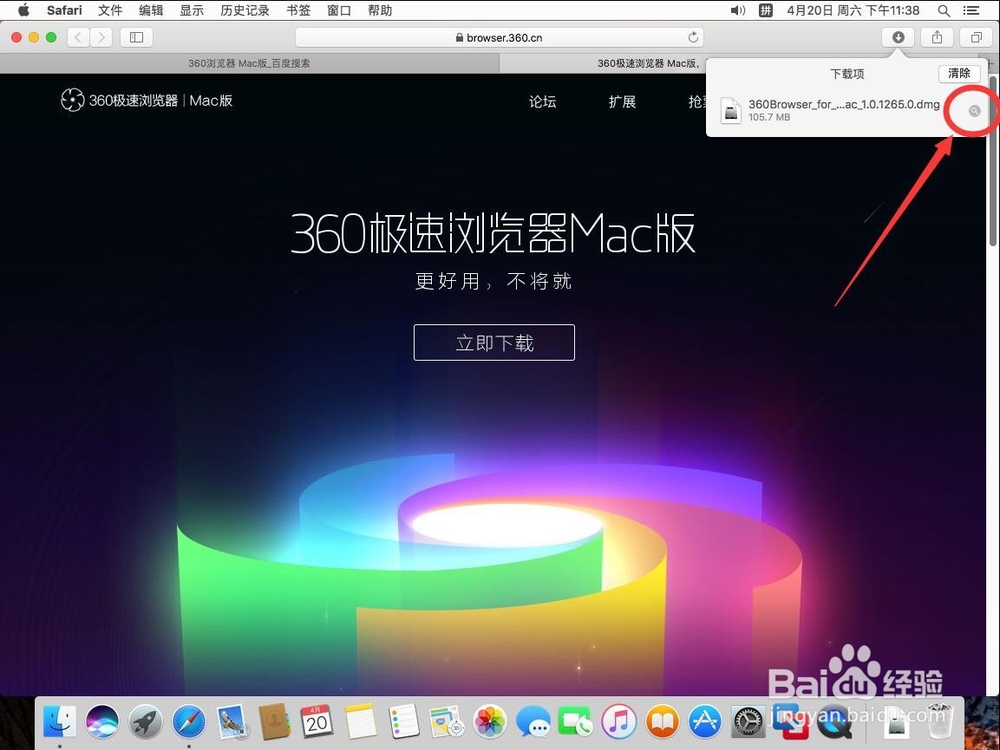
Task: Click Safari compass icon in Dock
Action: tap(189, 722)
